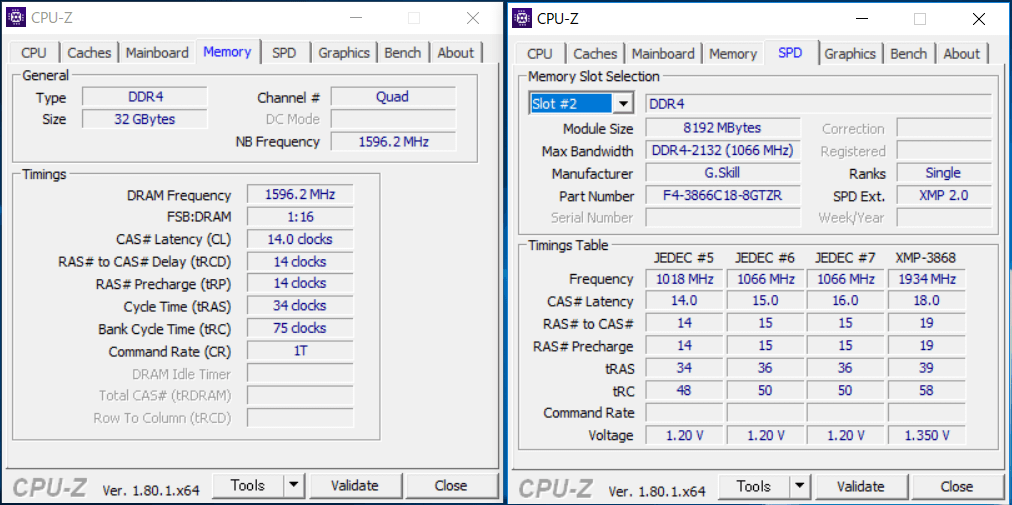Click Max Bandwidth DDR4-2132 field
The image size is (1012, 505).
click(x=723, y=150)
